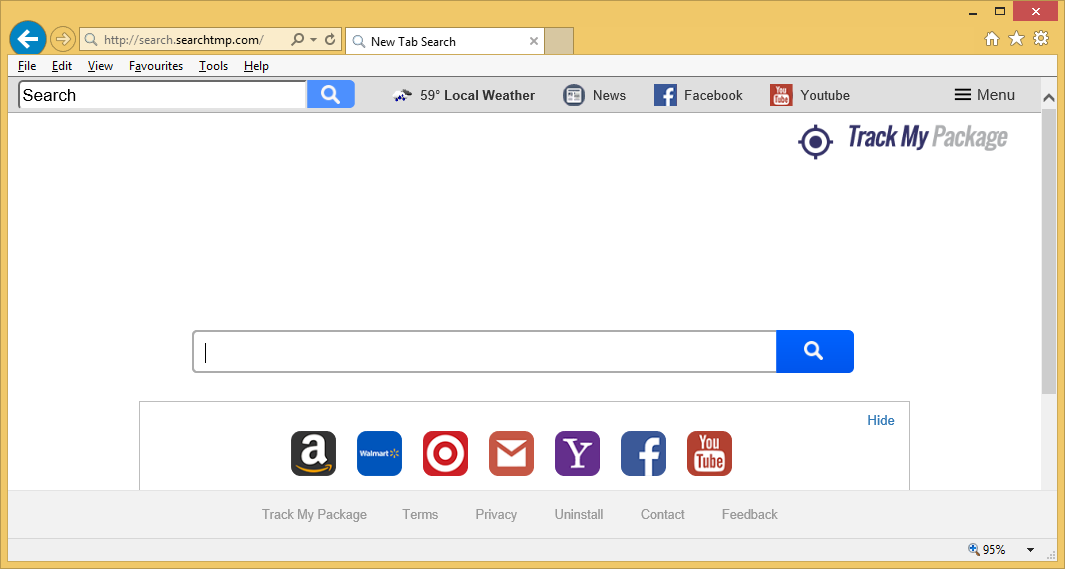
Task: Open the Facebook shortcut tile
Action: (x=643, y=454)
